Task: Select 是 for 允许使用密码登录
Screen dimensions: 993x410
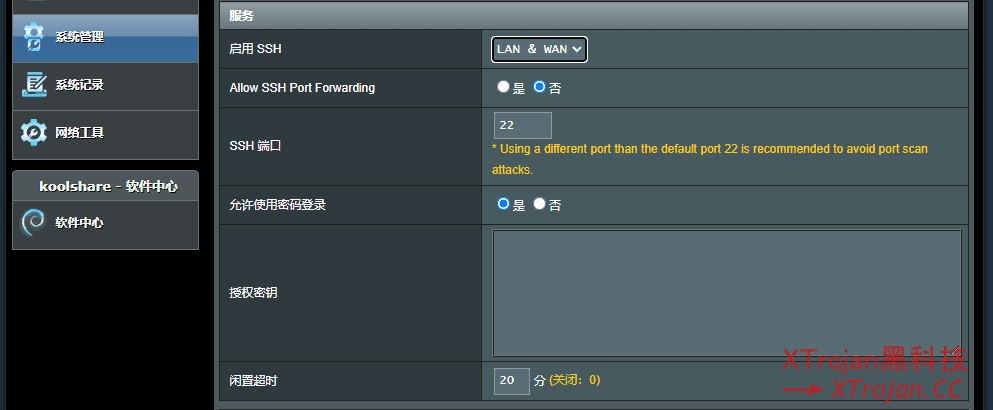Action: coord(504,205)
